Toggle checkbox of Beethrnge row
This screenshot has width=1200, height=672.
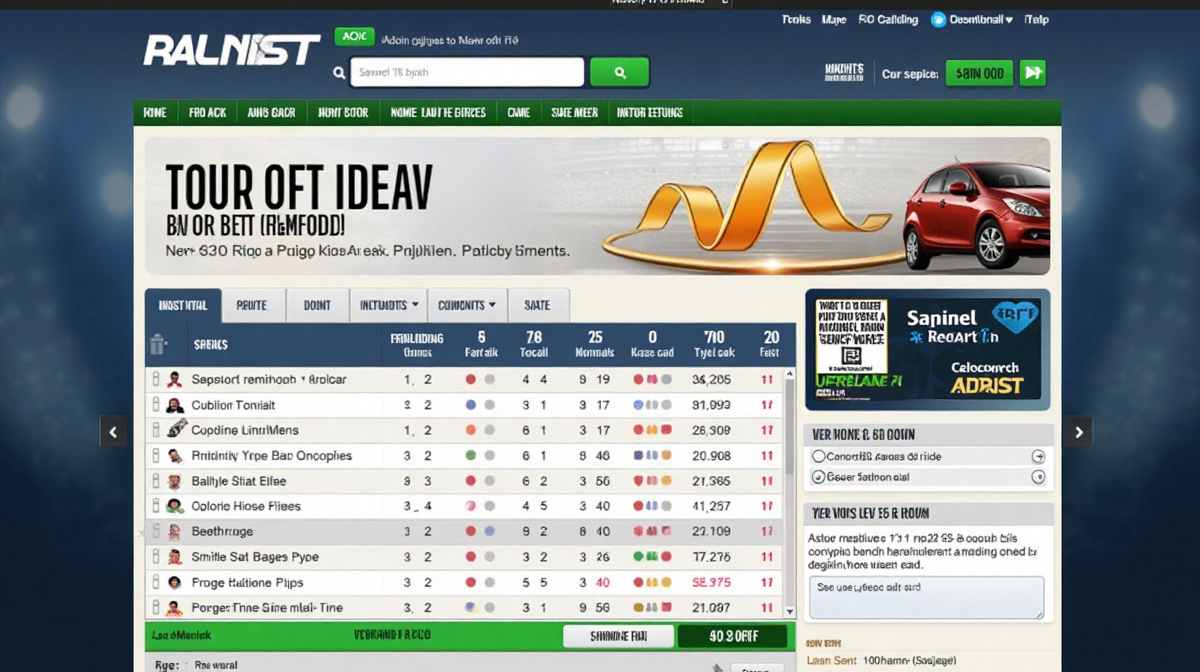155,531
